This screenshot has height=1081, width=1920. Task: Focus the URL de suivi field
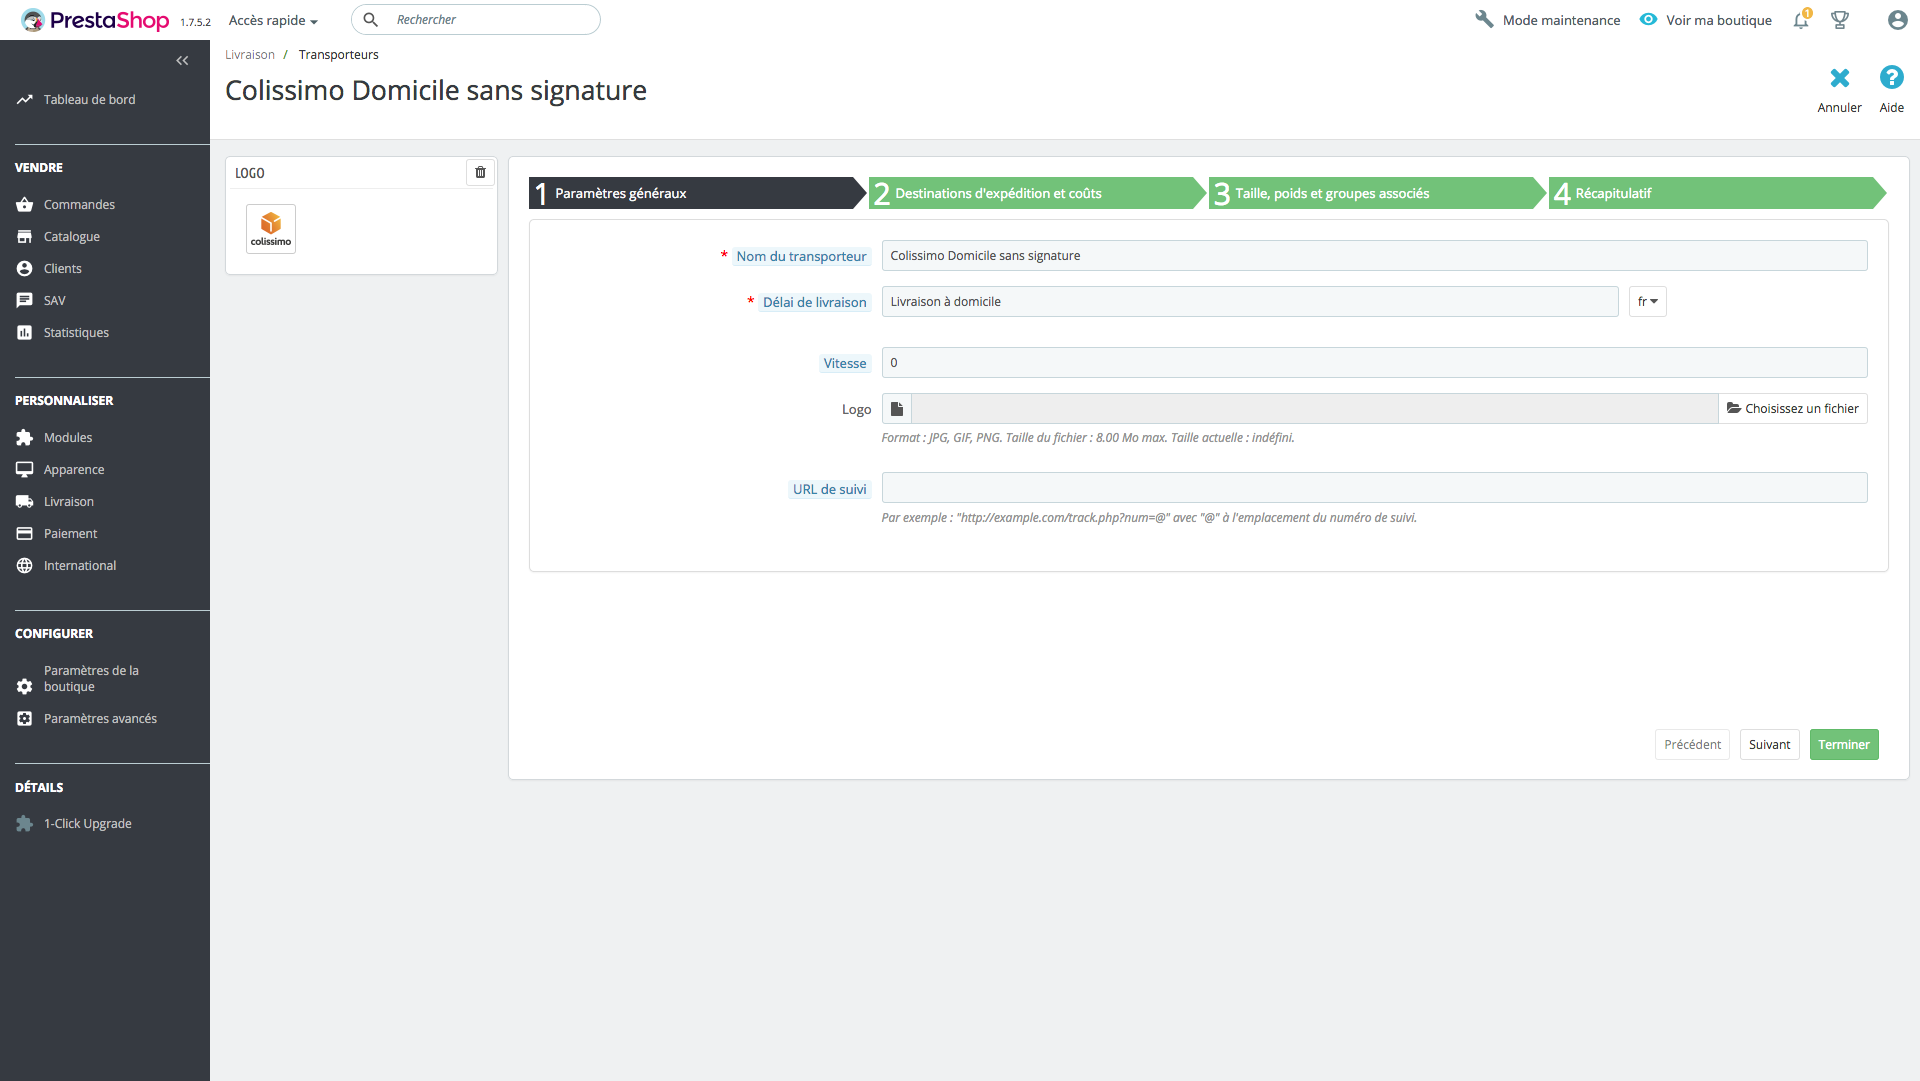coord(1374,488)
